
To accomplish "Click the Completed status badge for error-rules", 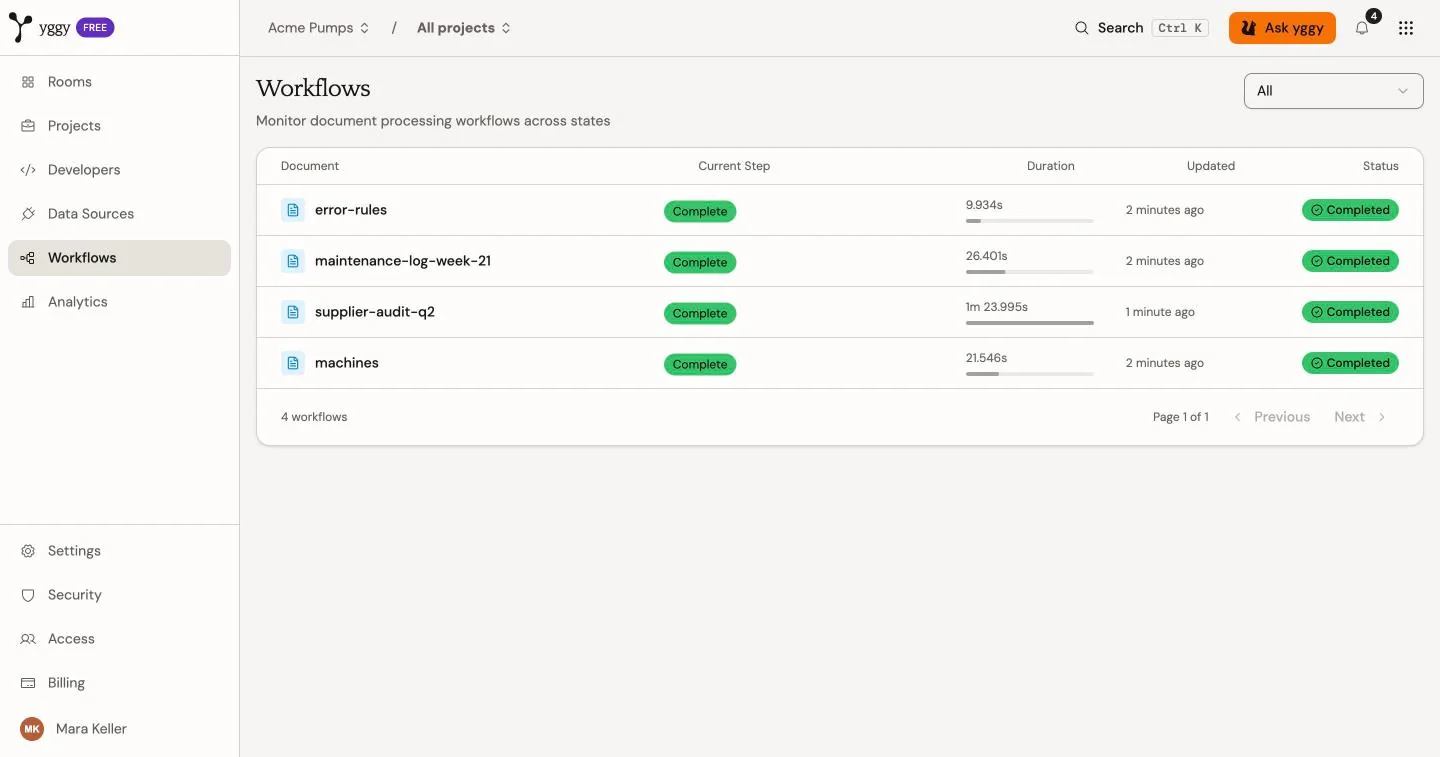I will point(1350,210).
